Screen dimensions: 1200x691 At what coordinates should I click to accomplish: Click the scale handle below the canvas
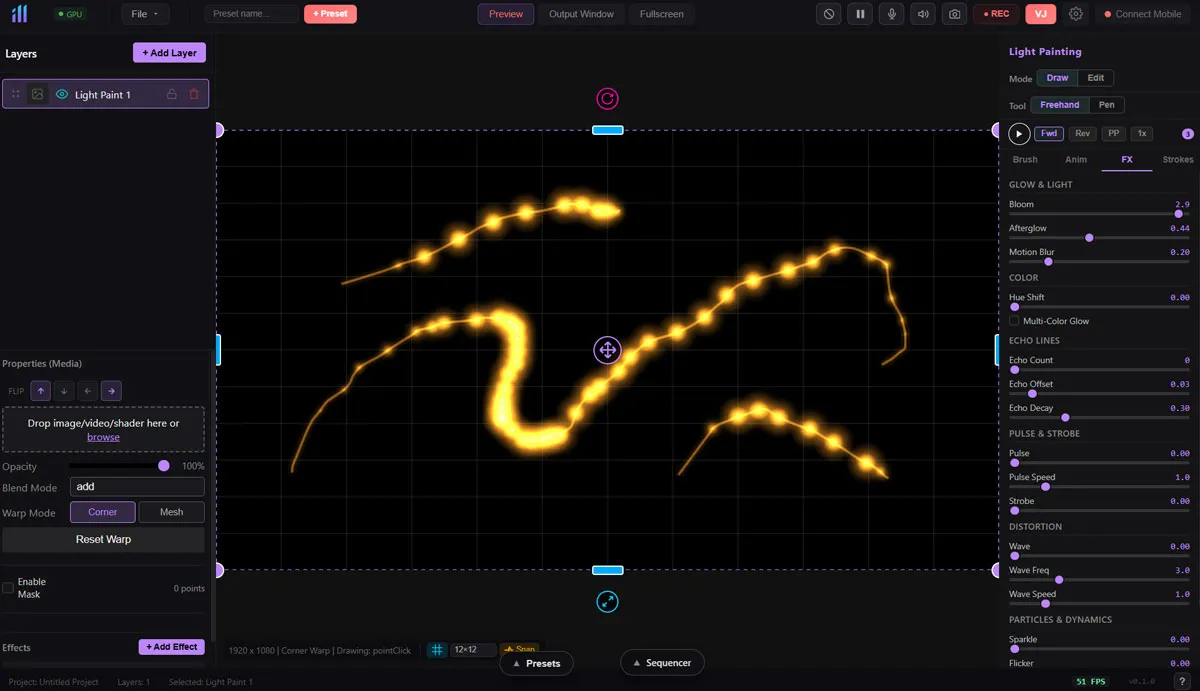coord(607,601)
